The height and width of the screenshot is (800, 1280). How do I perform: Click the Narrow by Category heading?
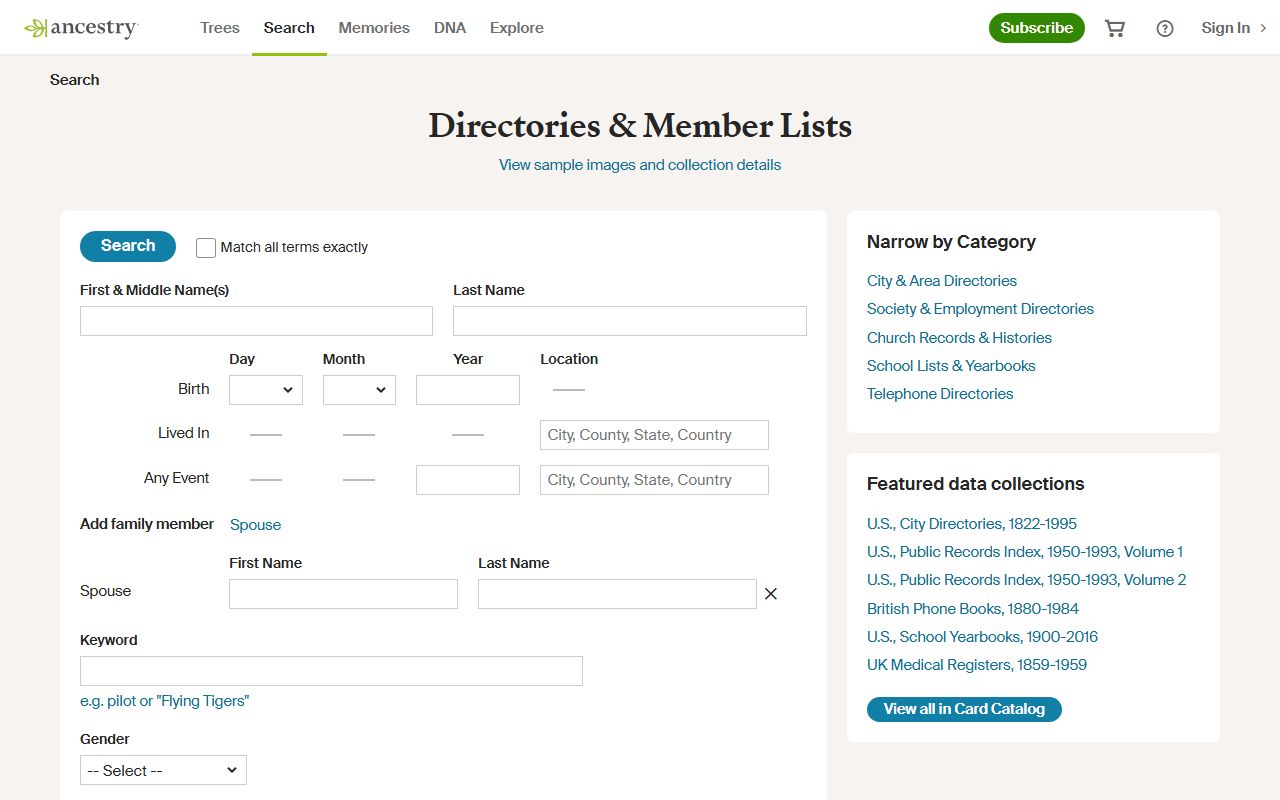[x=951, y=242]
